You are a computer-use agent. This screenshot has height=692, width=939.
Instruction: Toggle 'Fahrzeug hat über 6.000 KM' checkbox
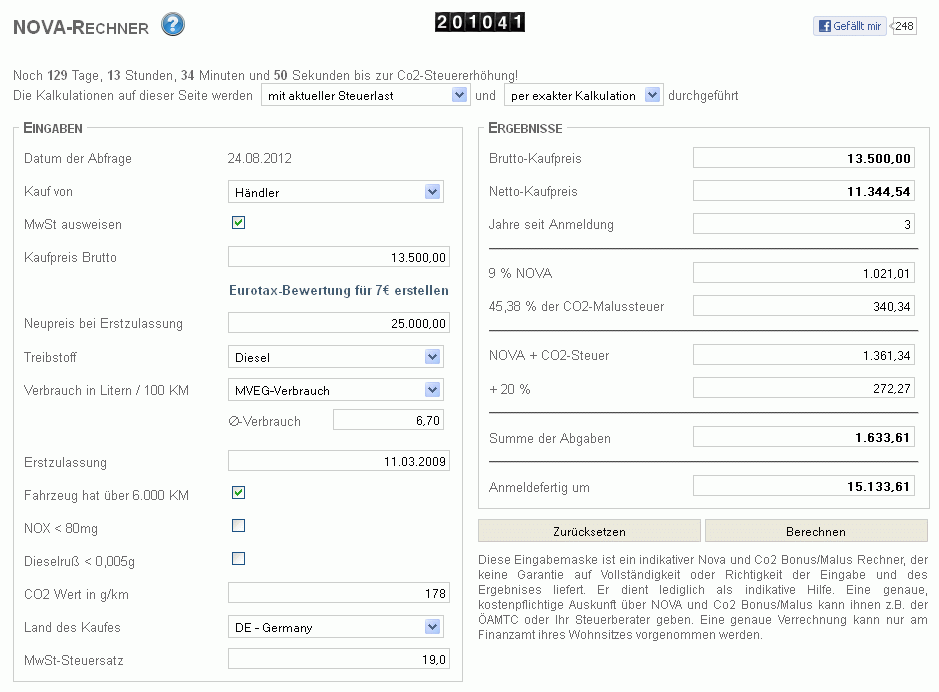(x=238, y=493)
